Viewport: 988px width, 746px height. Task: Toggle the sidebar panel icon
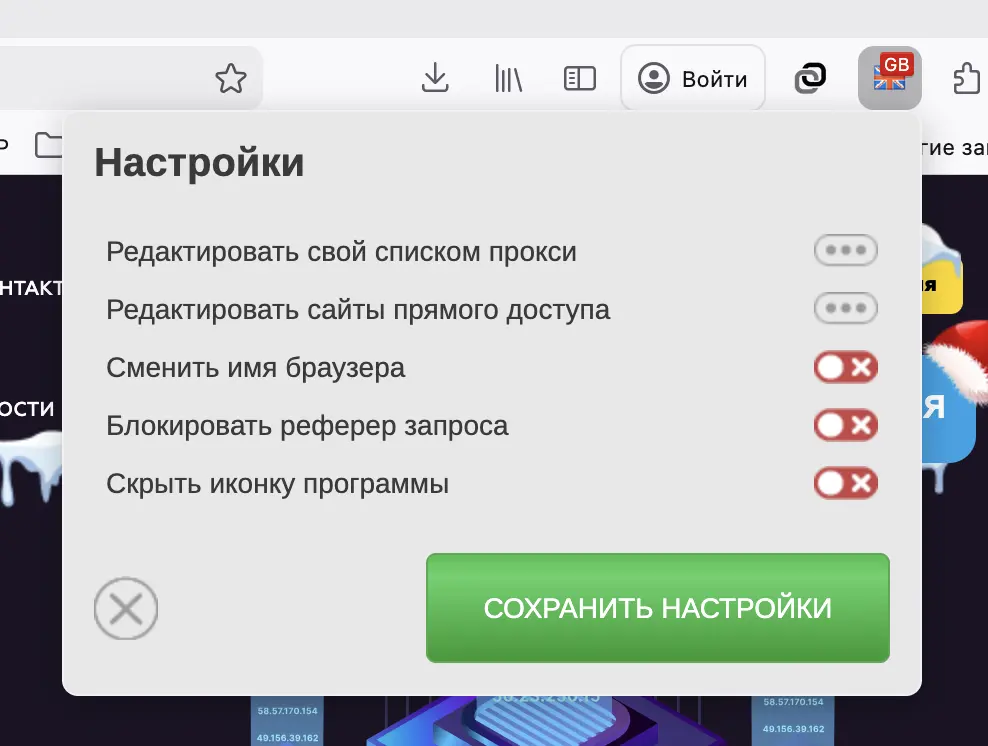(579, 78)
